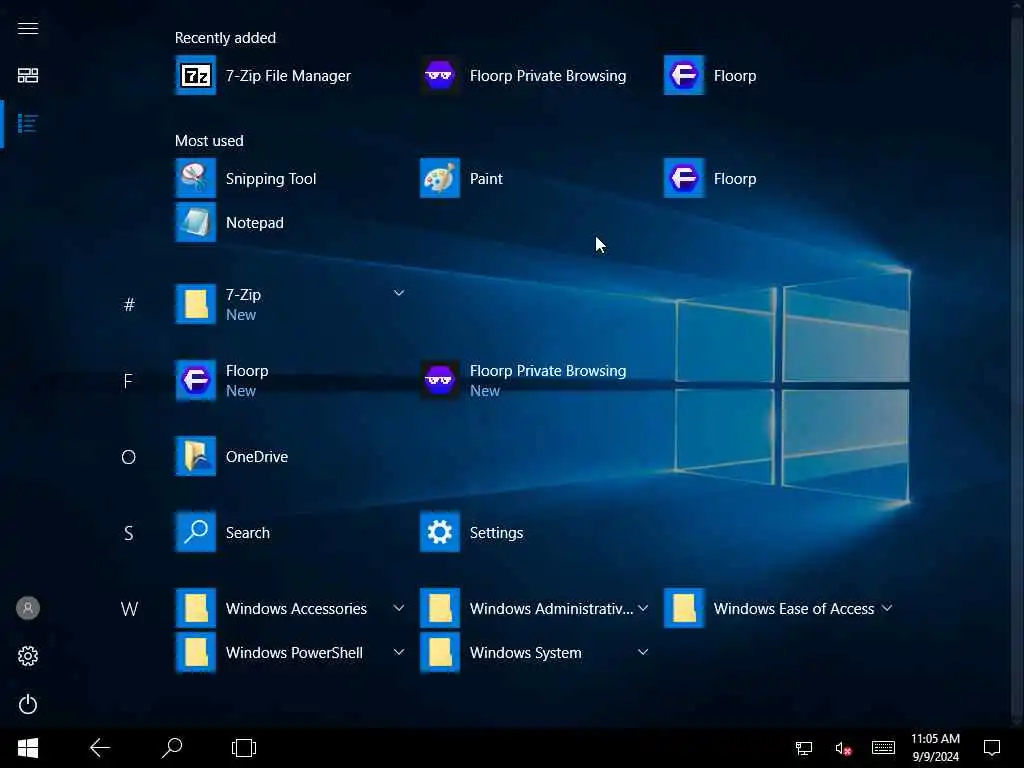Expand the Windows PowerShell chevron

(x=398, y=652)
